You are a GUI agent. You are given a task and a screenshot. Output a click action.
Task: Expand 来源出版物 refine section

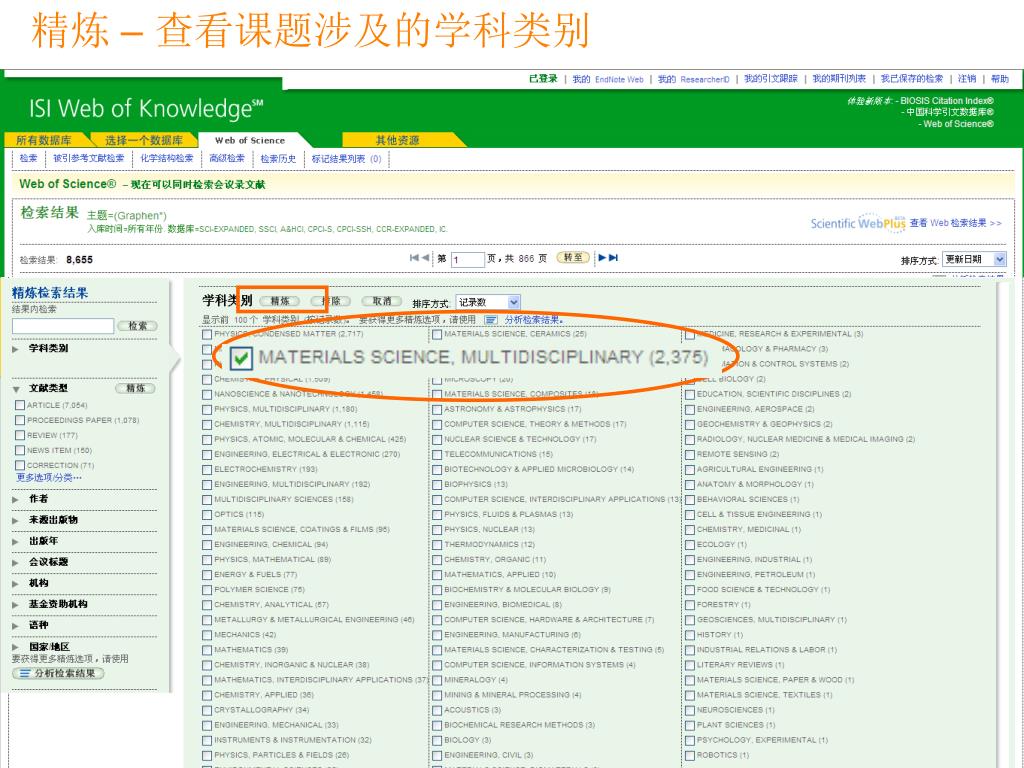tap(16, 520)
